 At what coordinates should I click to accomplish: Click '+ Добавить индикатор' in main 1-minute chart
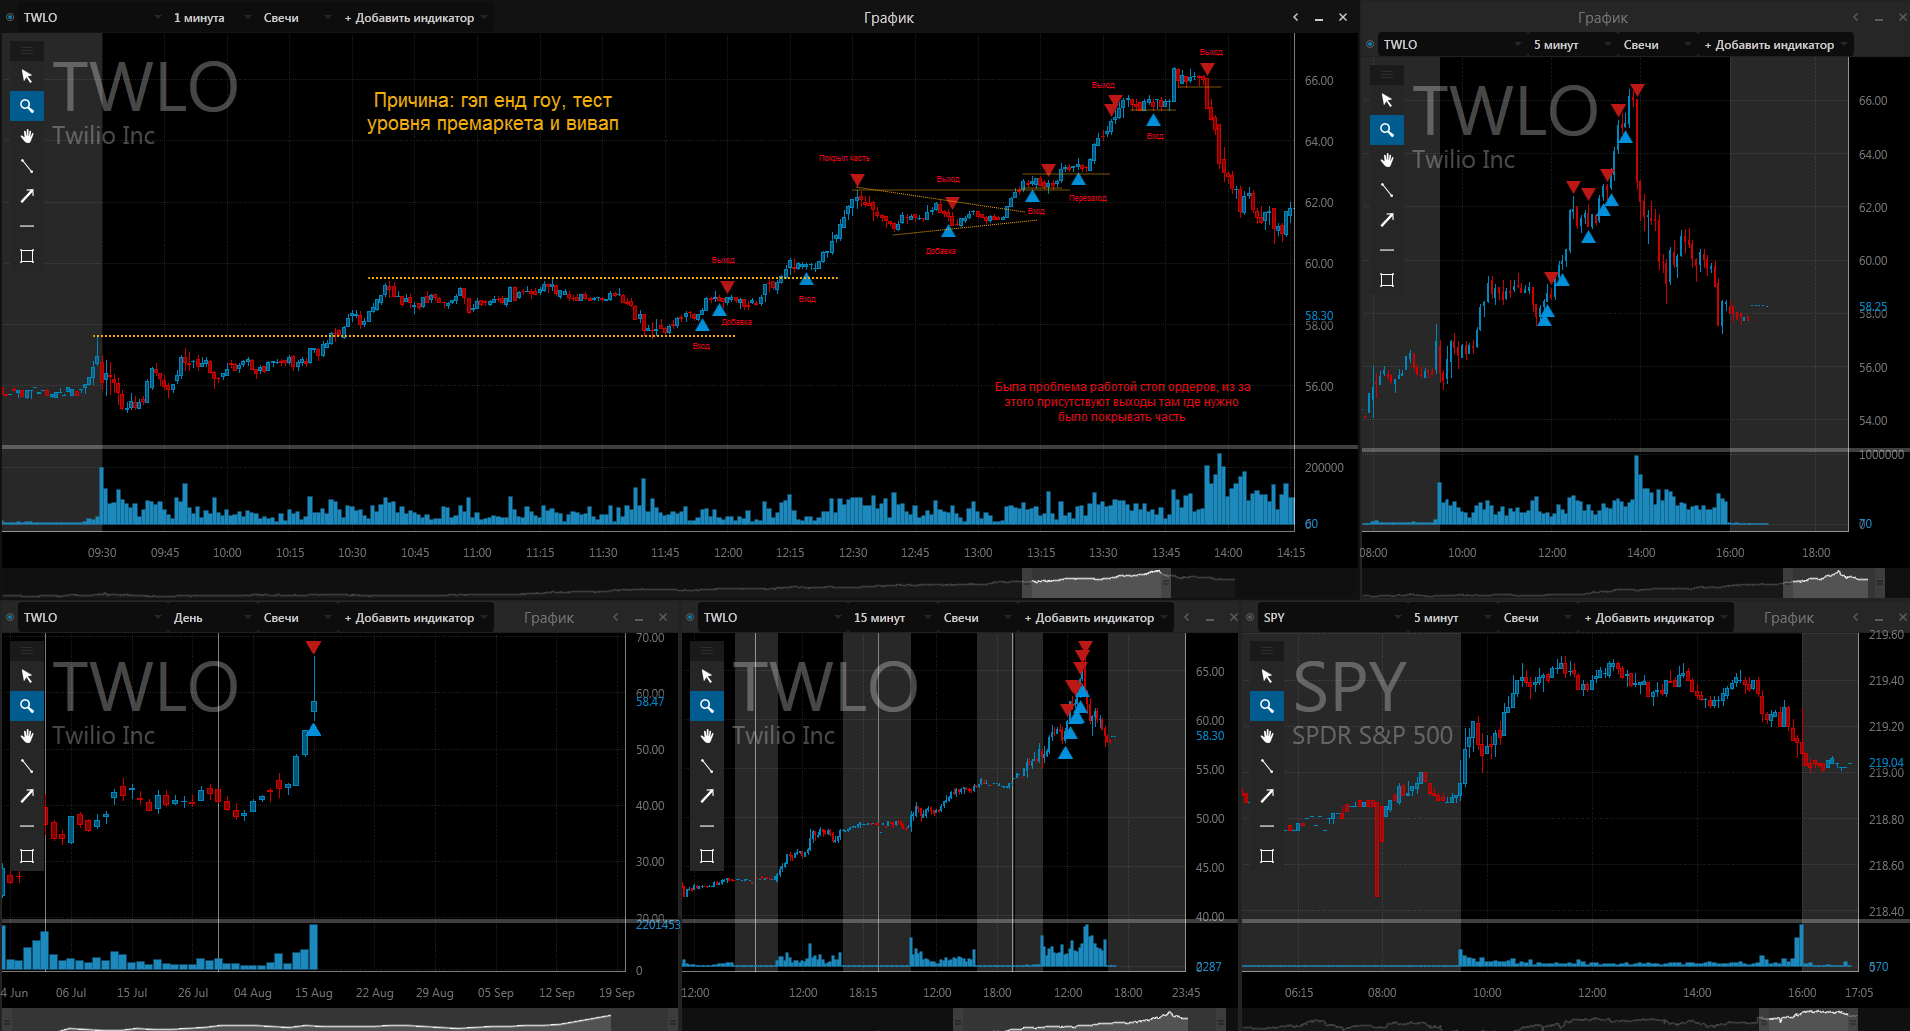pyautogui.click(x=415, y=18)
